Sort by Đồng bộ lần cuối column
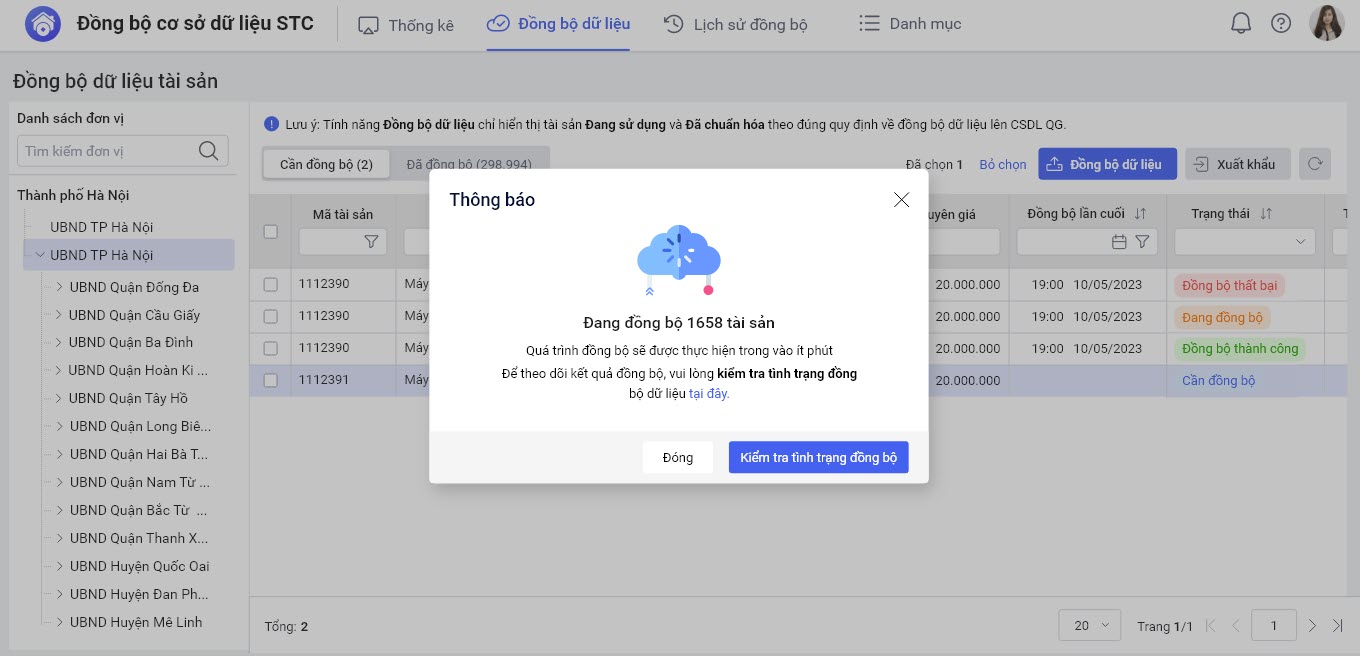Screen dimensions: 1360x656 (1140, 214)
